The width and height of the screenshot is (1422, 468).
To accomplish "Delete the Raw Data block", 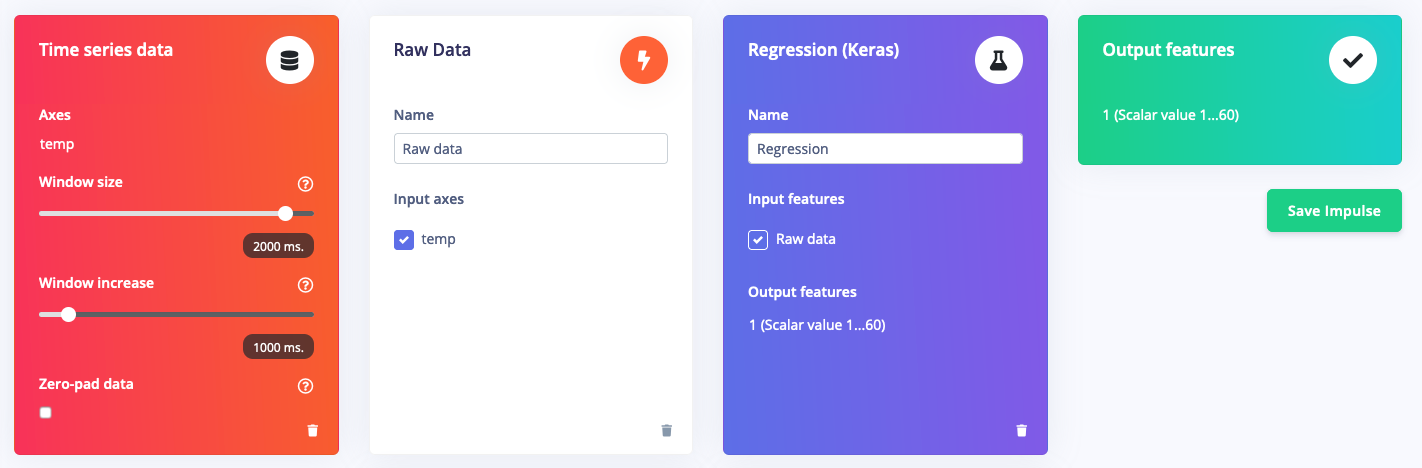I will click(667, 430).
